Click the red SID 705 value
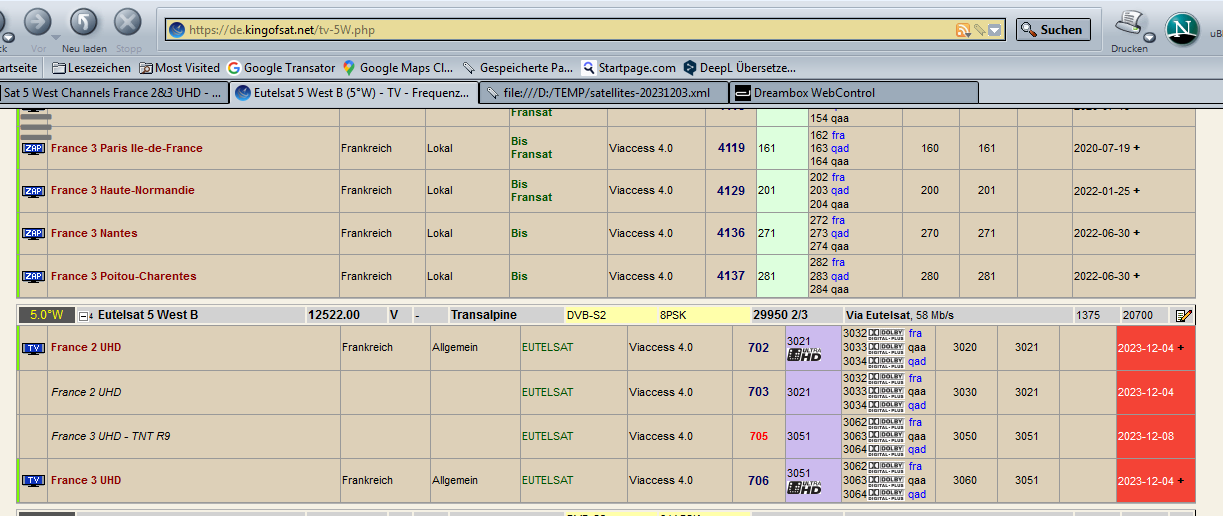The width and height of the screenshot is (1223, 516). pos(759,436)
